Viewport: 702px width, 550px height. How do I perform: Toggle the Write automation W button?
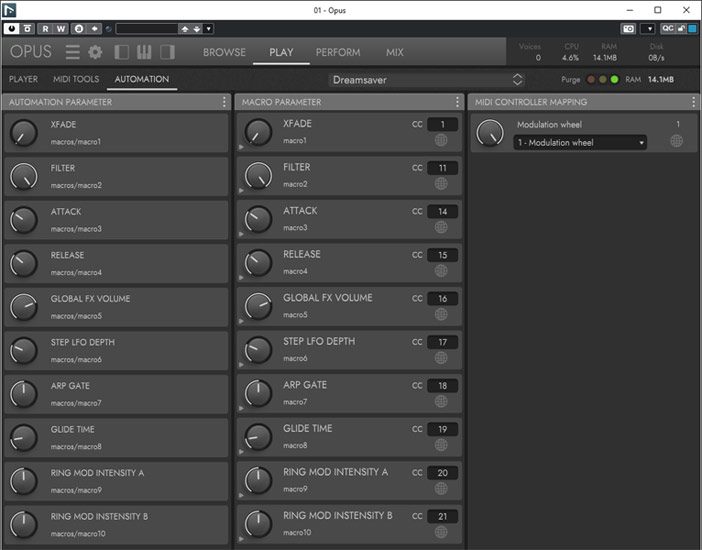(x=61, y=29)
